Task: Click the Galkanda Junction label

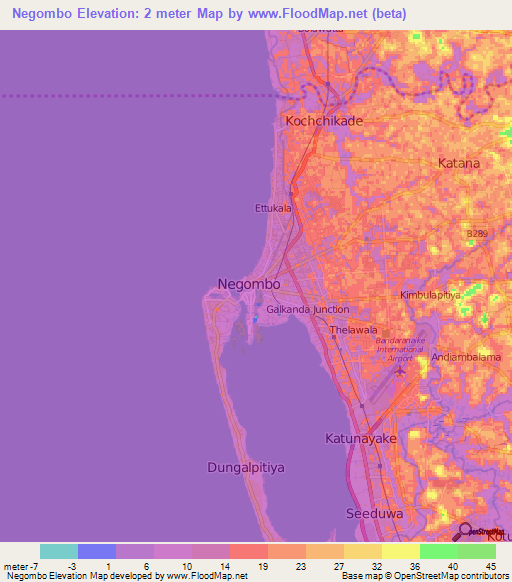Action: click(308, 310)
